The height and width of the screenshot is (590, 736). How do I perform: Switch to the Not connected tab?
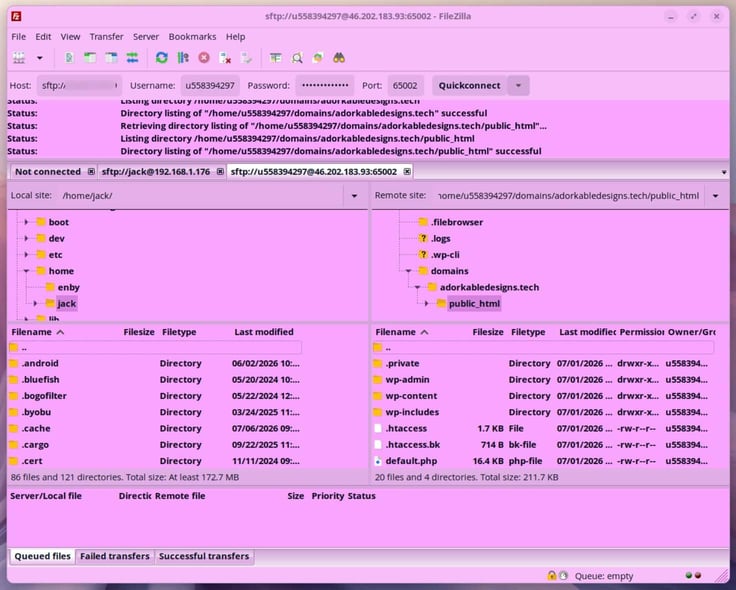pyautogui.click(x=47, y=172)
